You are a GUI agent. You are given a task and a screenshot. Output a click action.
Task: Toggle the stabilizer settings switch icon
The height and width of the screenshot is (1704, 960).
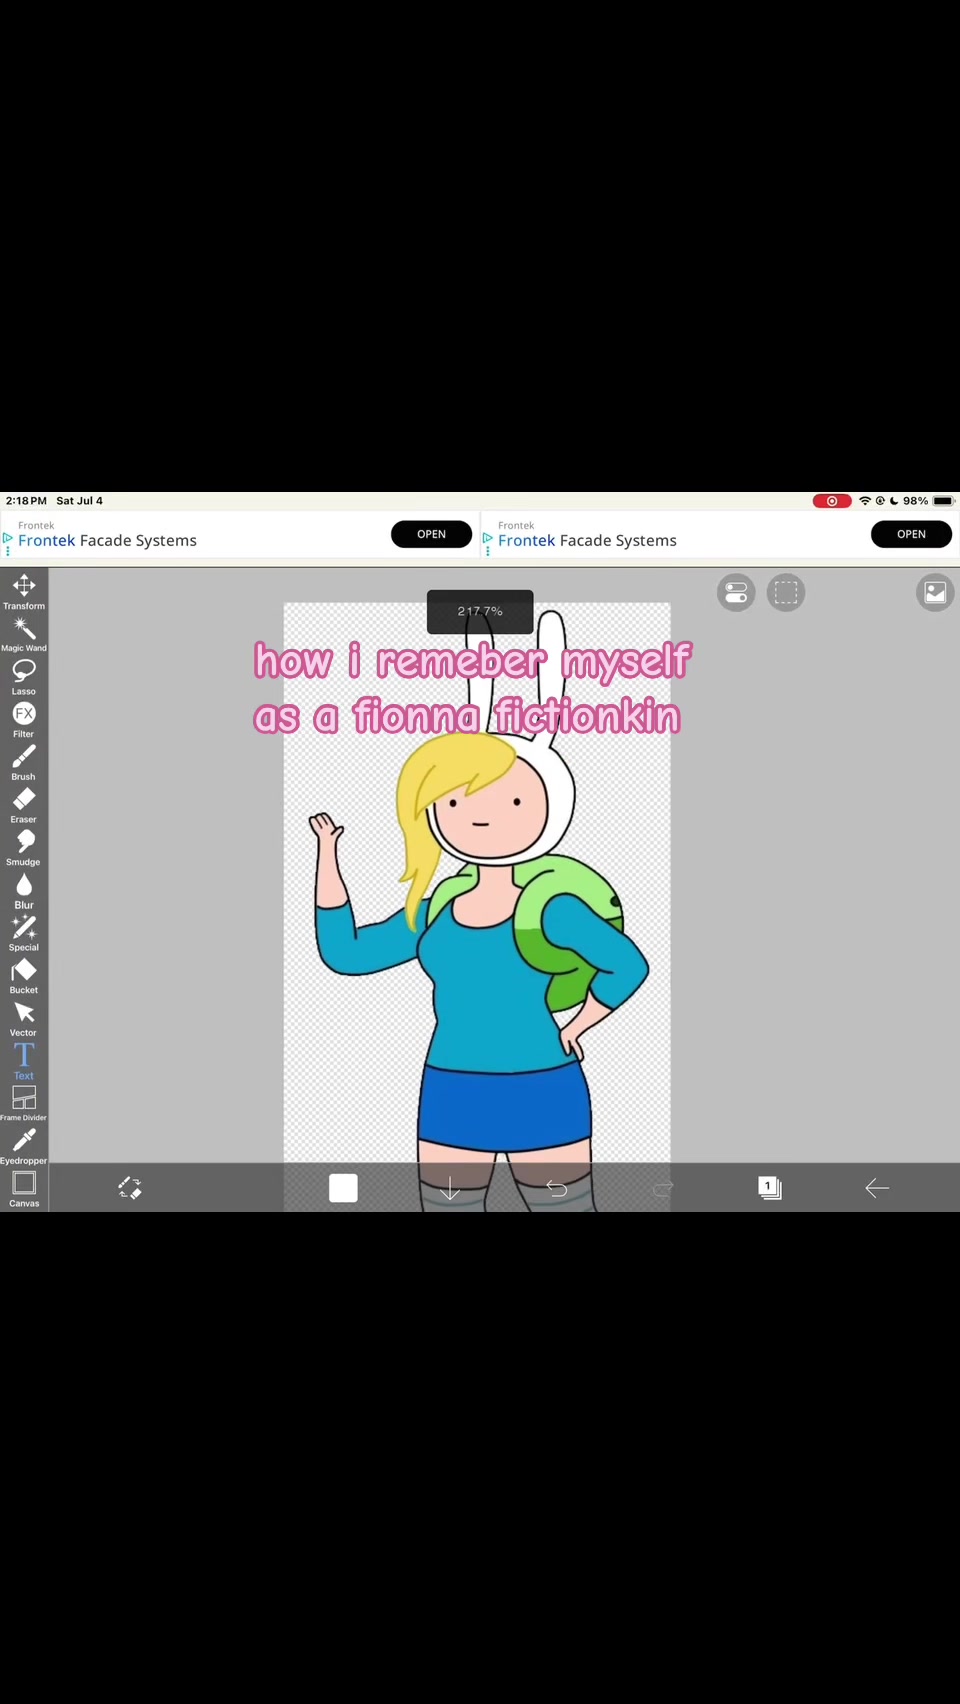pos(736,592)
